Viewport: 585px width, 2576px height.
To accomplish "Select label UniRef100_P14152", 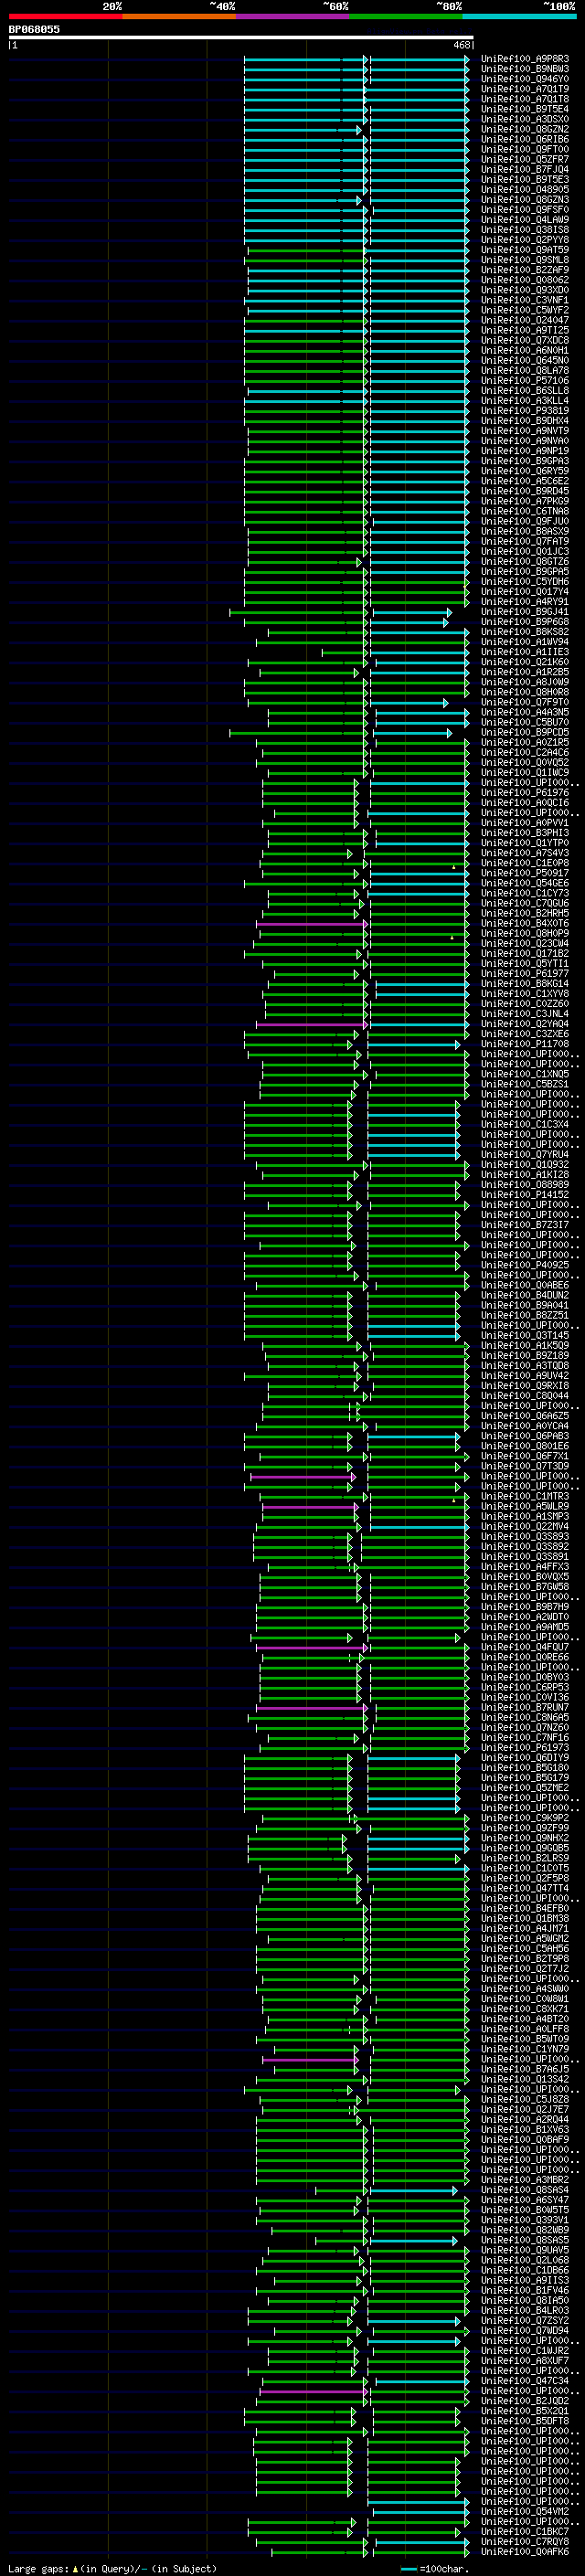I will coord(525,1195).
